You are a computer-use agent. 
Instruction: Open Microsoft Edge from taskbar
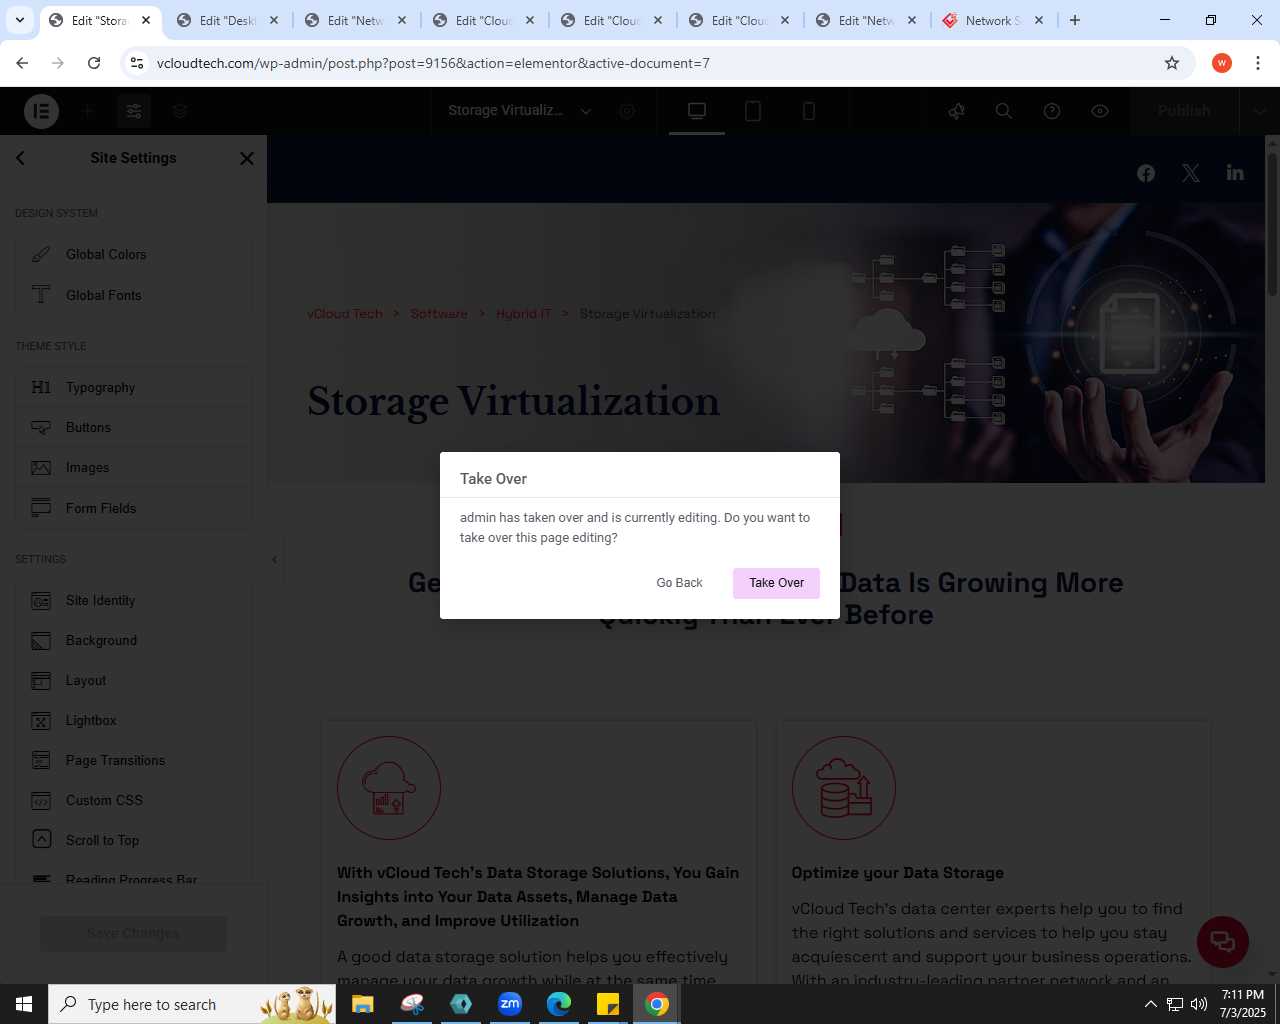click(559, 1004)
